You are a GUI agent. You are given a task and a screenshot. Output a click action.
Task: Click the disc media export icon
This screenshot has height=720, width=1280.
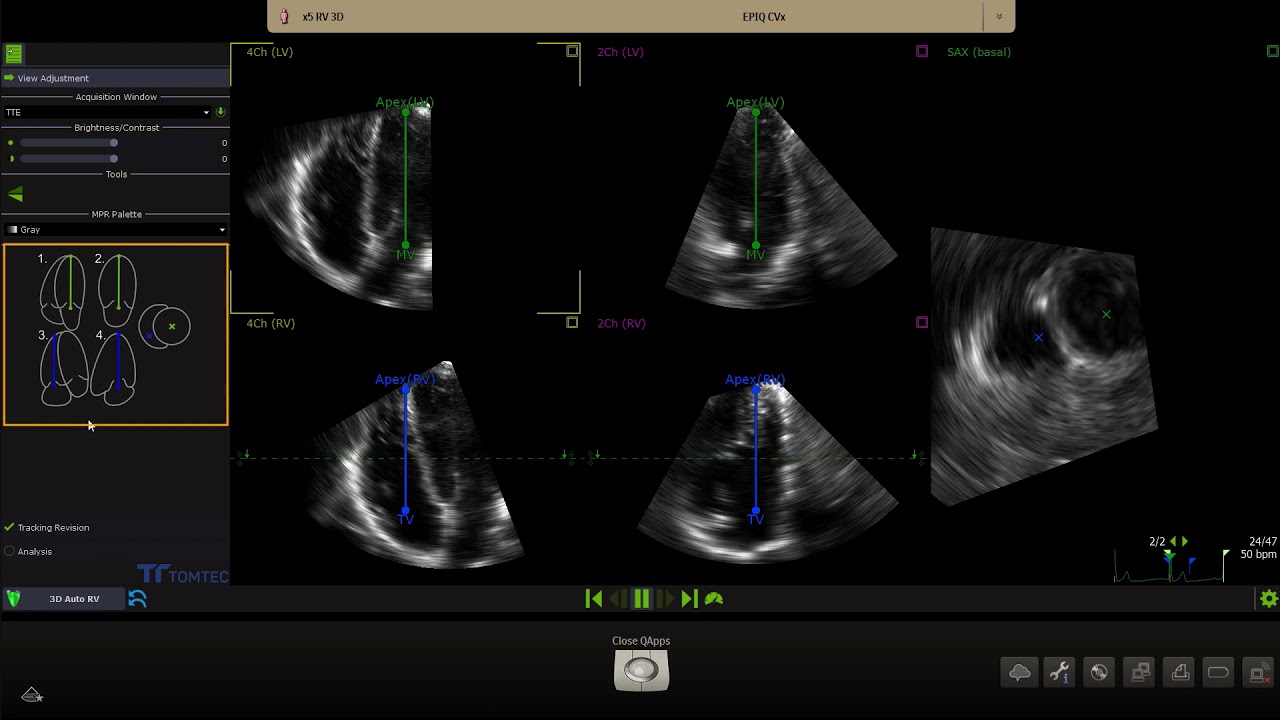pyautogui.click(x=1099, y=673)
